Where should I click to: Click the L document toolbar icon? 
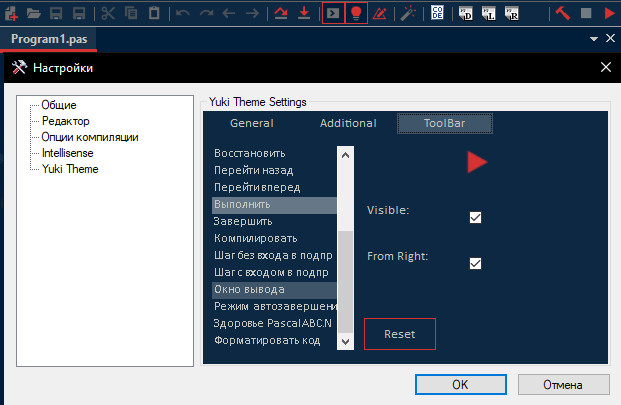(489, 13)
